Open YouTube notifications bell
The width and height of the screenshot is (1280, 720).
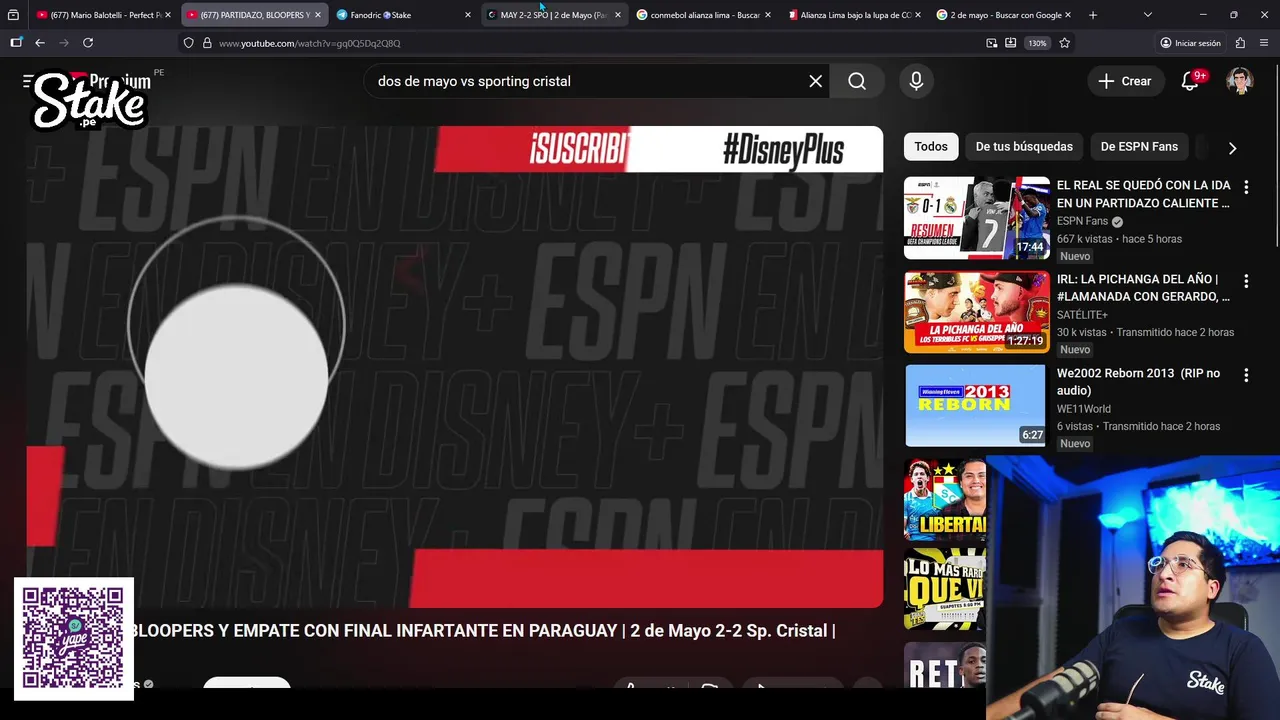(1190, 81)
